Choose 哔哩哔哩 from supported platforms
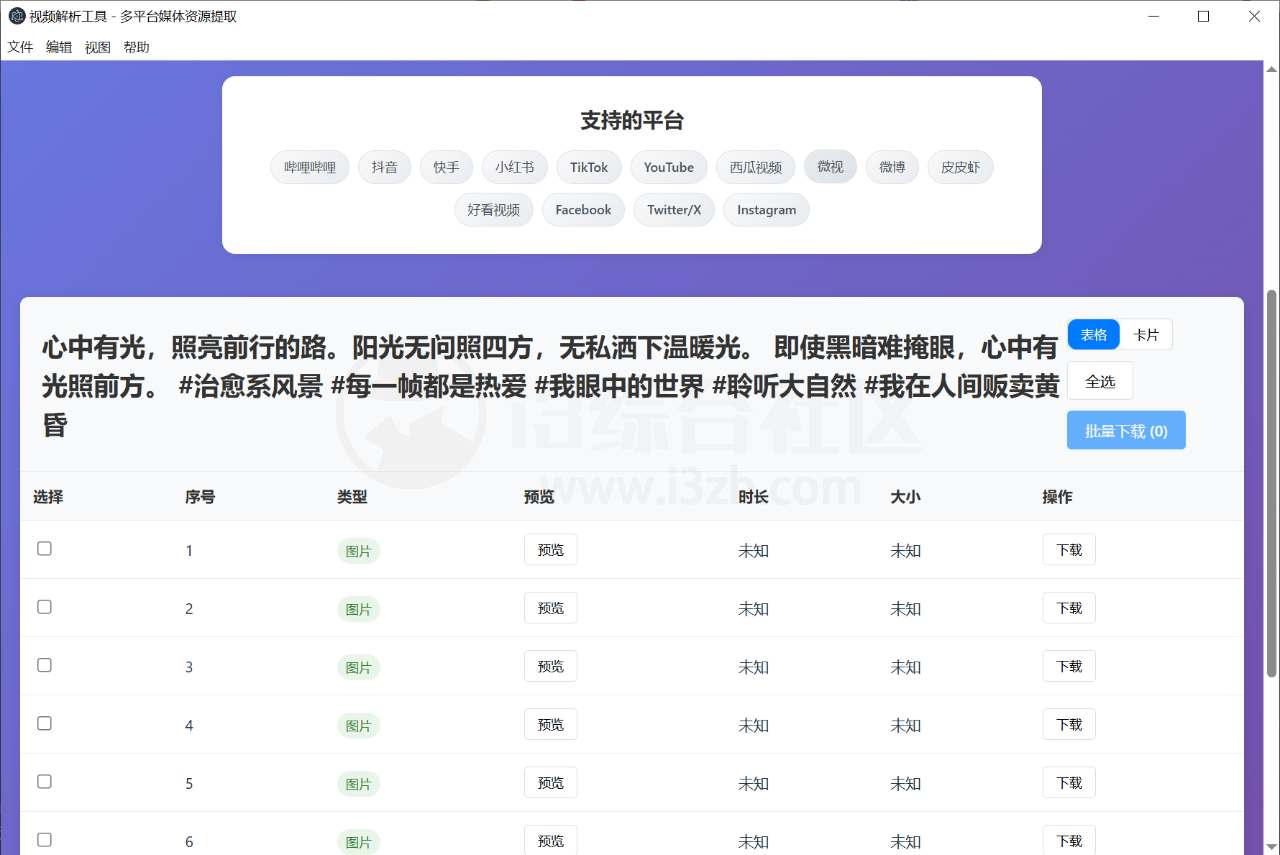 coord(309,167)
